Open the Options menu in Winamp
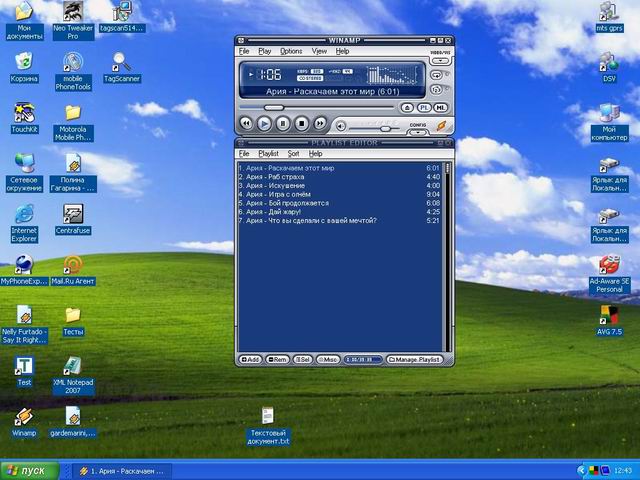The image size is (640, 480). (x=291, y=50)
